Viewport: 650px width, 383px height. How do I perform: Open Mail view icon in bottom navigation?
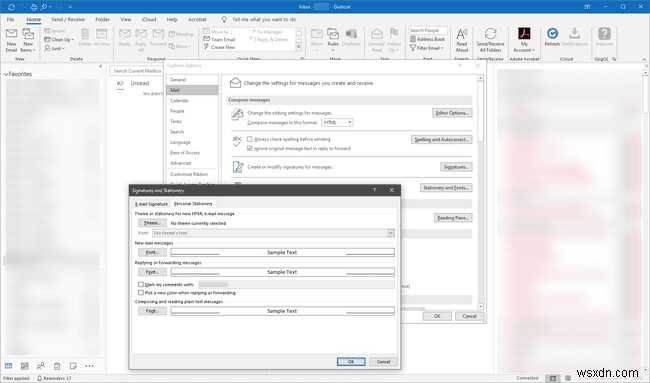pyautogui.click(x=9, y=366)
